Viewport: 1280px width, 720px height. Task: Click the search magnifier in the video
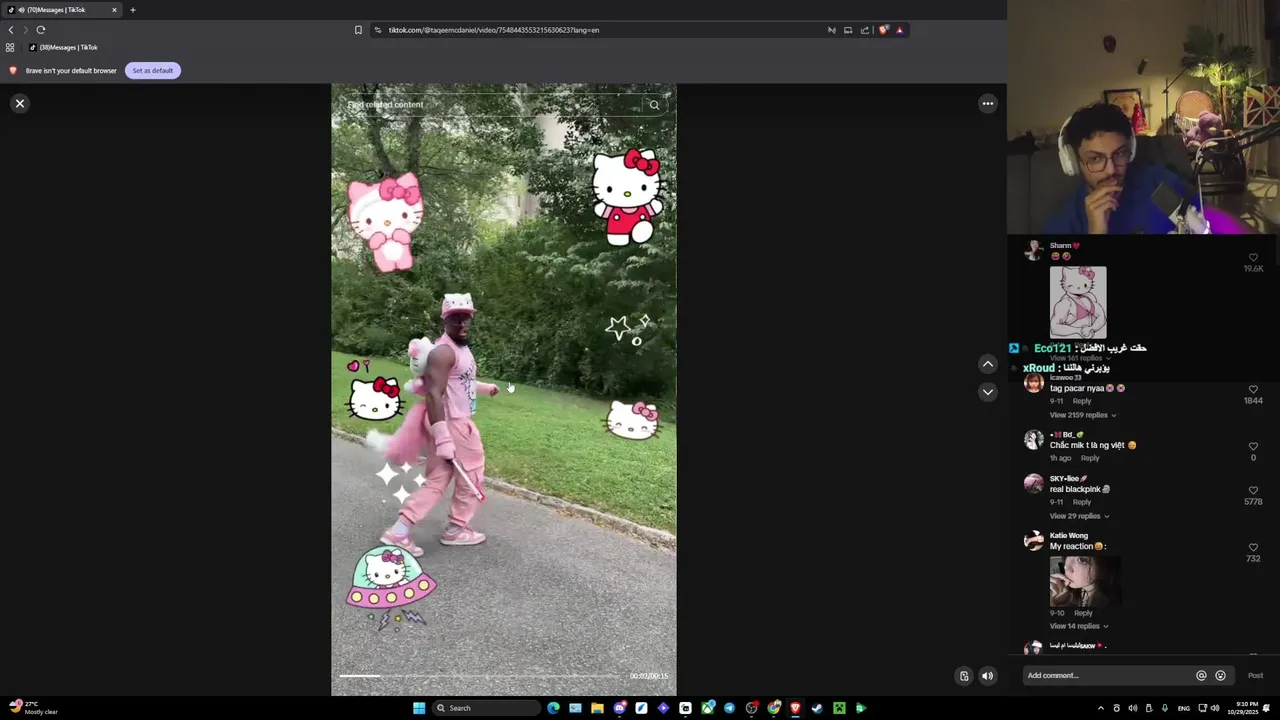(654, 104)
